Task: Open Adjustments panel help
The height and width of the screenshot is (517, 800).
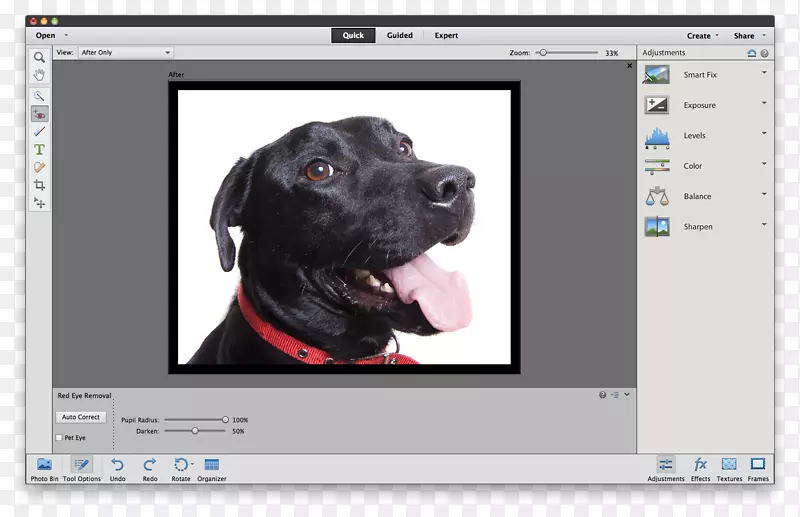Action: coord(764,53)
